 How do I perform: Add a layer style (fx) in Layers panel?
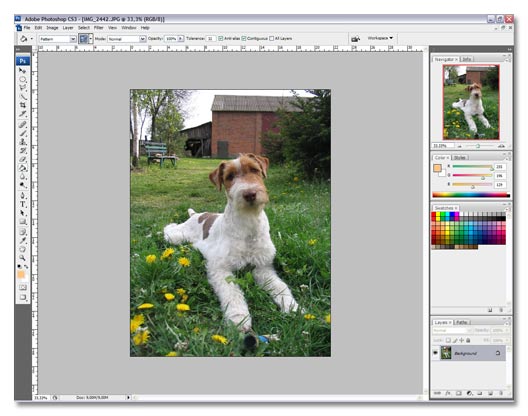click(448, 393)
